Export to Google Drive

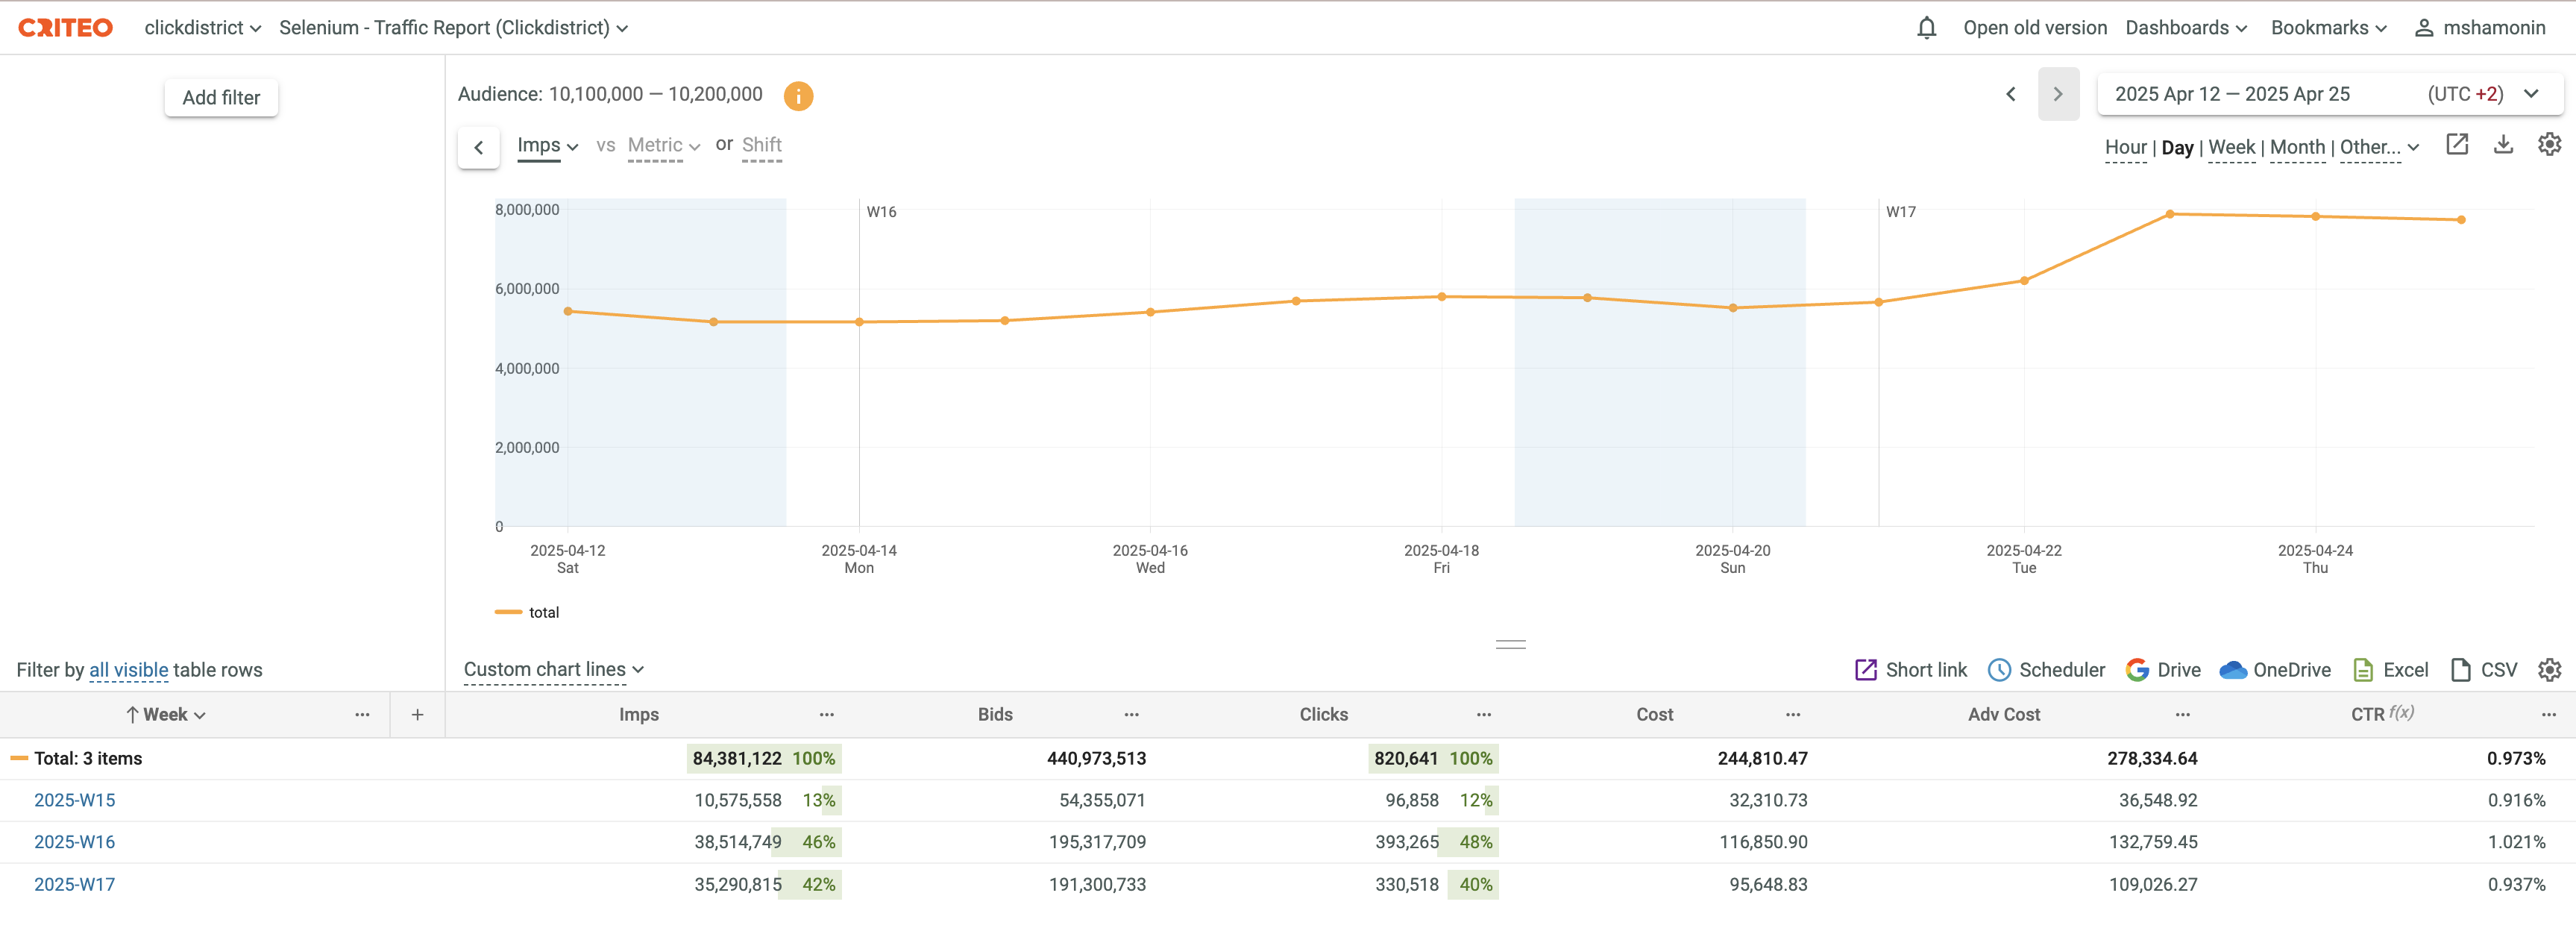[x=2163, y=670]
